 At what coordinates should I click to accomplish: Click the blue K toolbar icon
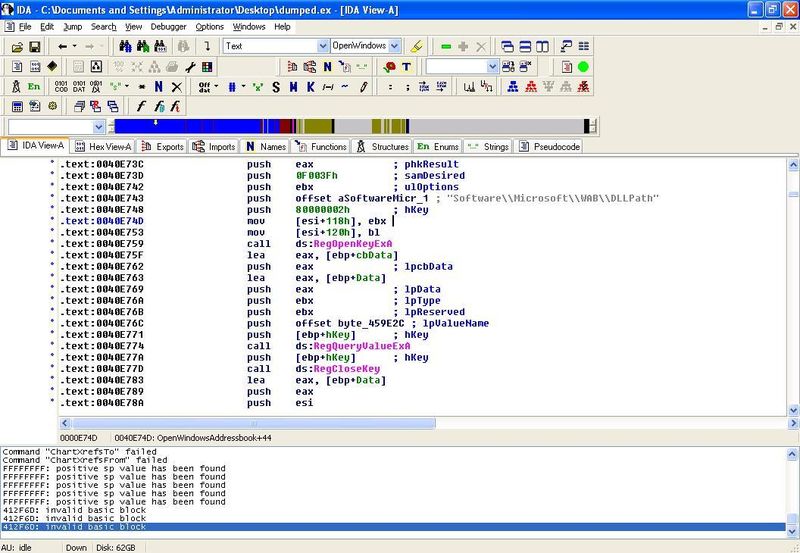(x=310, y=87)
